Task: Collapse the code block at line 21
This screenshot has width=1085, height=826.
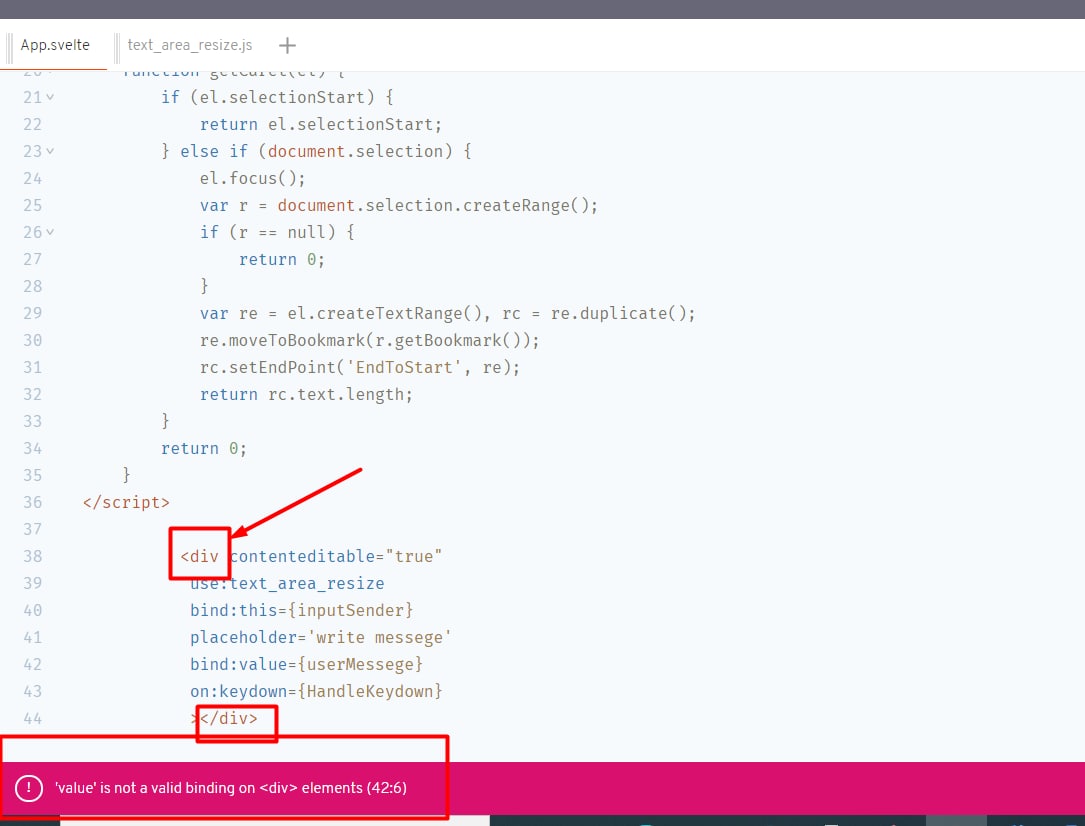Action: (x=50, y=98)
